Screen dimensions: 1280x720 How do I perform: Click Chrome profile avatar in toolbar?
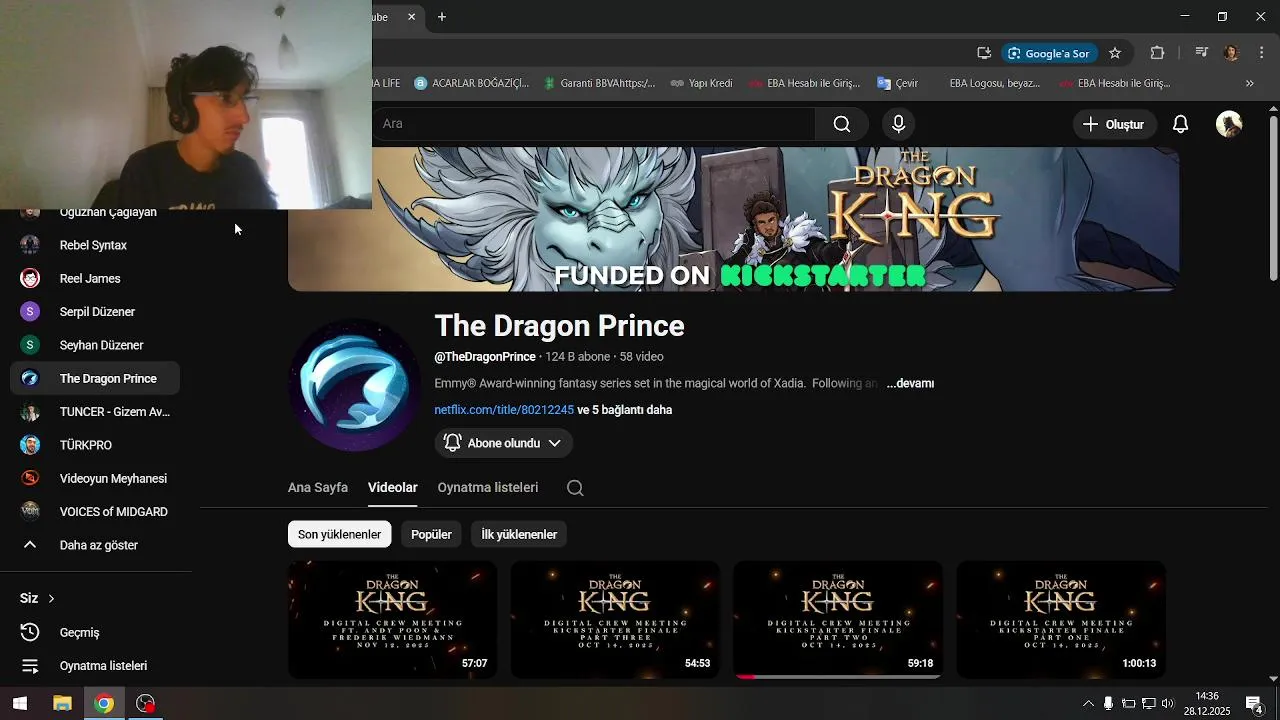tap(1231, 53)
